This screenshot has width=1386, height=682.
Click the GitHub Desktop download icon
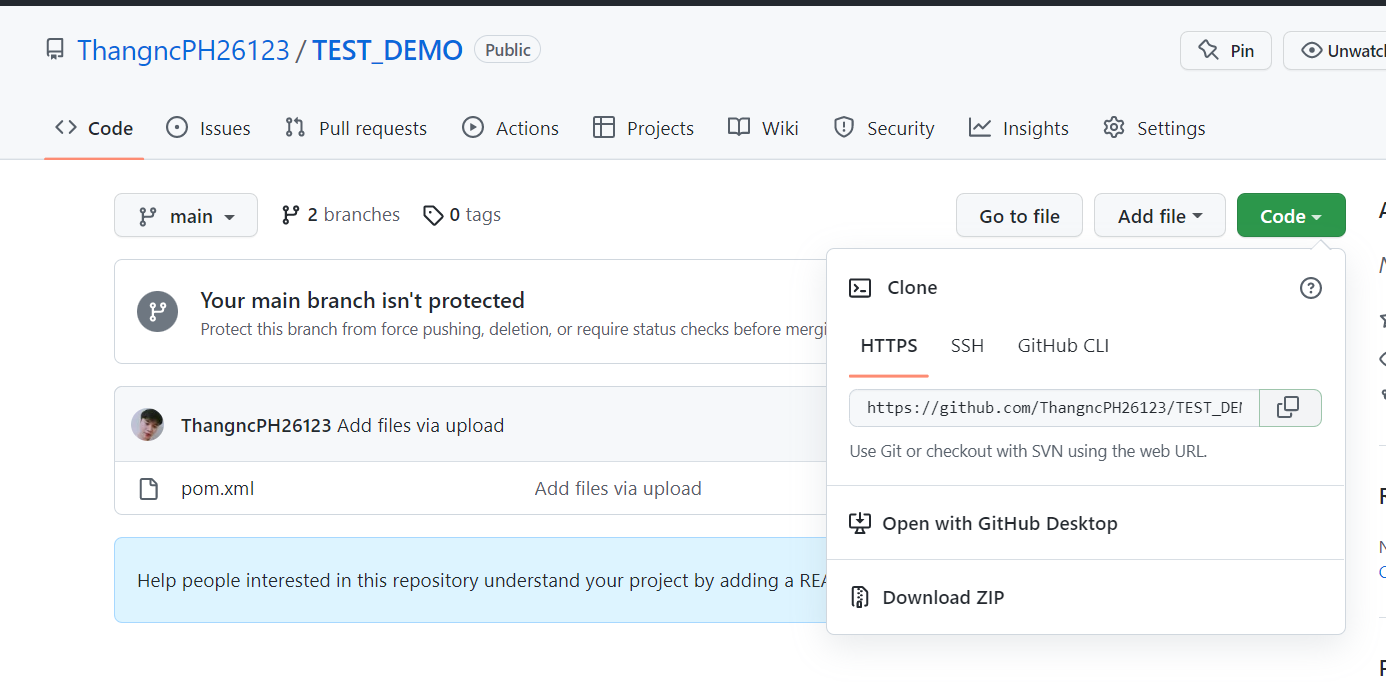[x=860, y=523]
